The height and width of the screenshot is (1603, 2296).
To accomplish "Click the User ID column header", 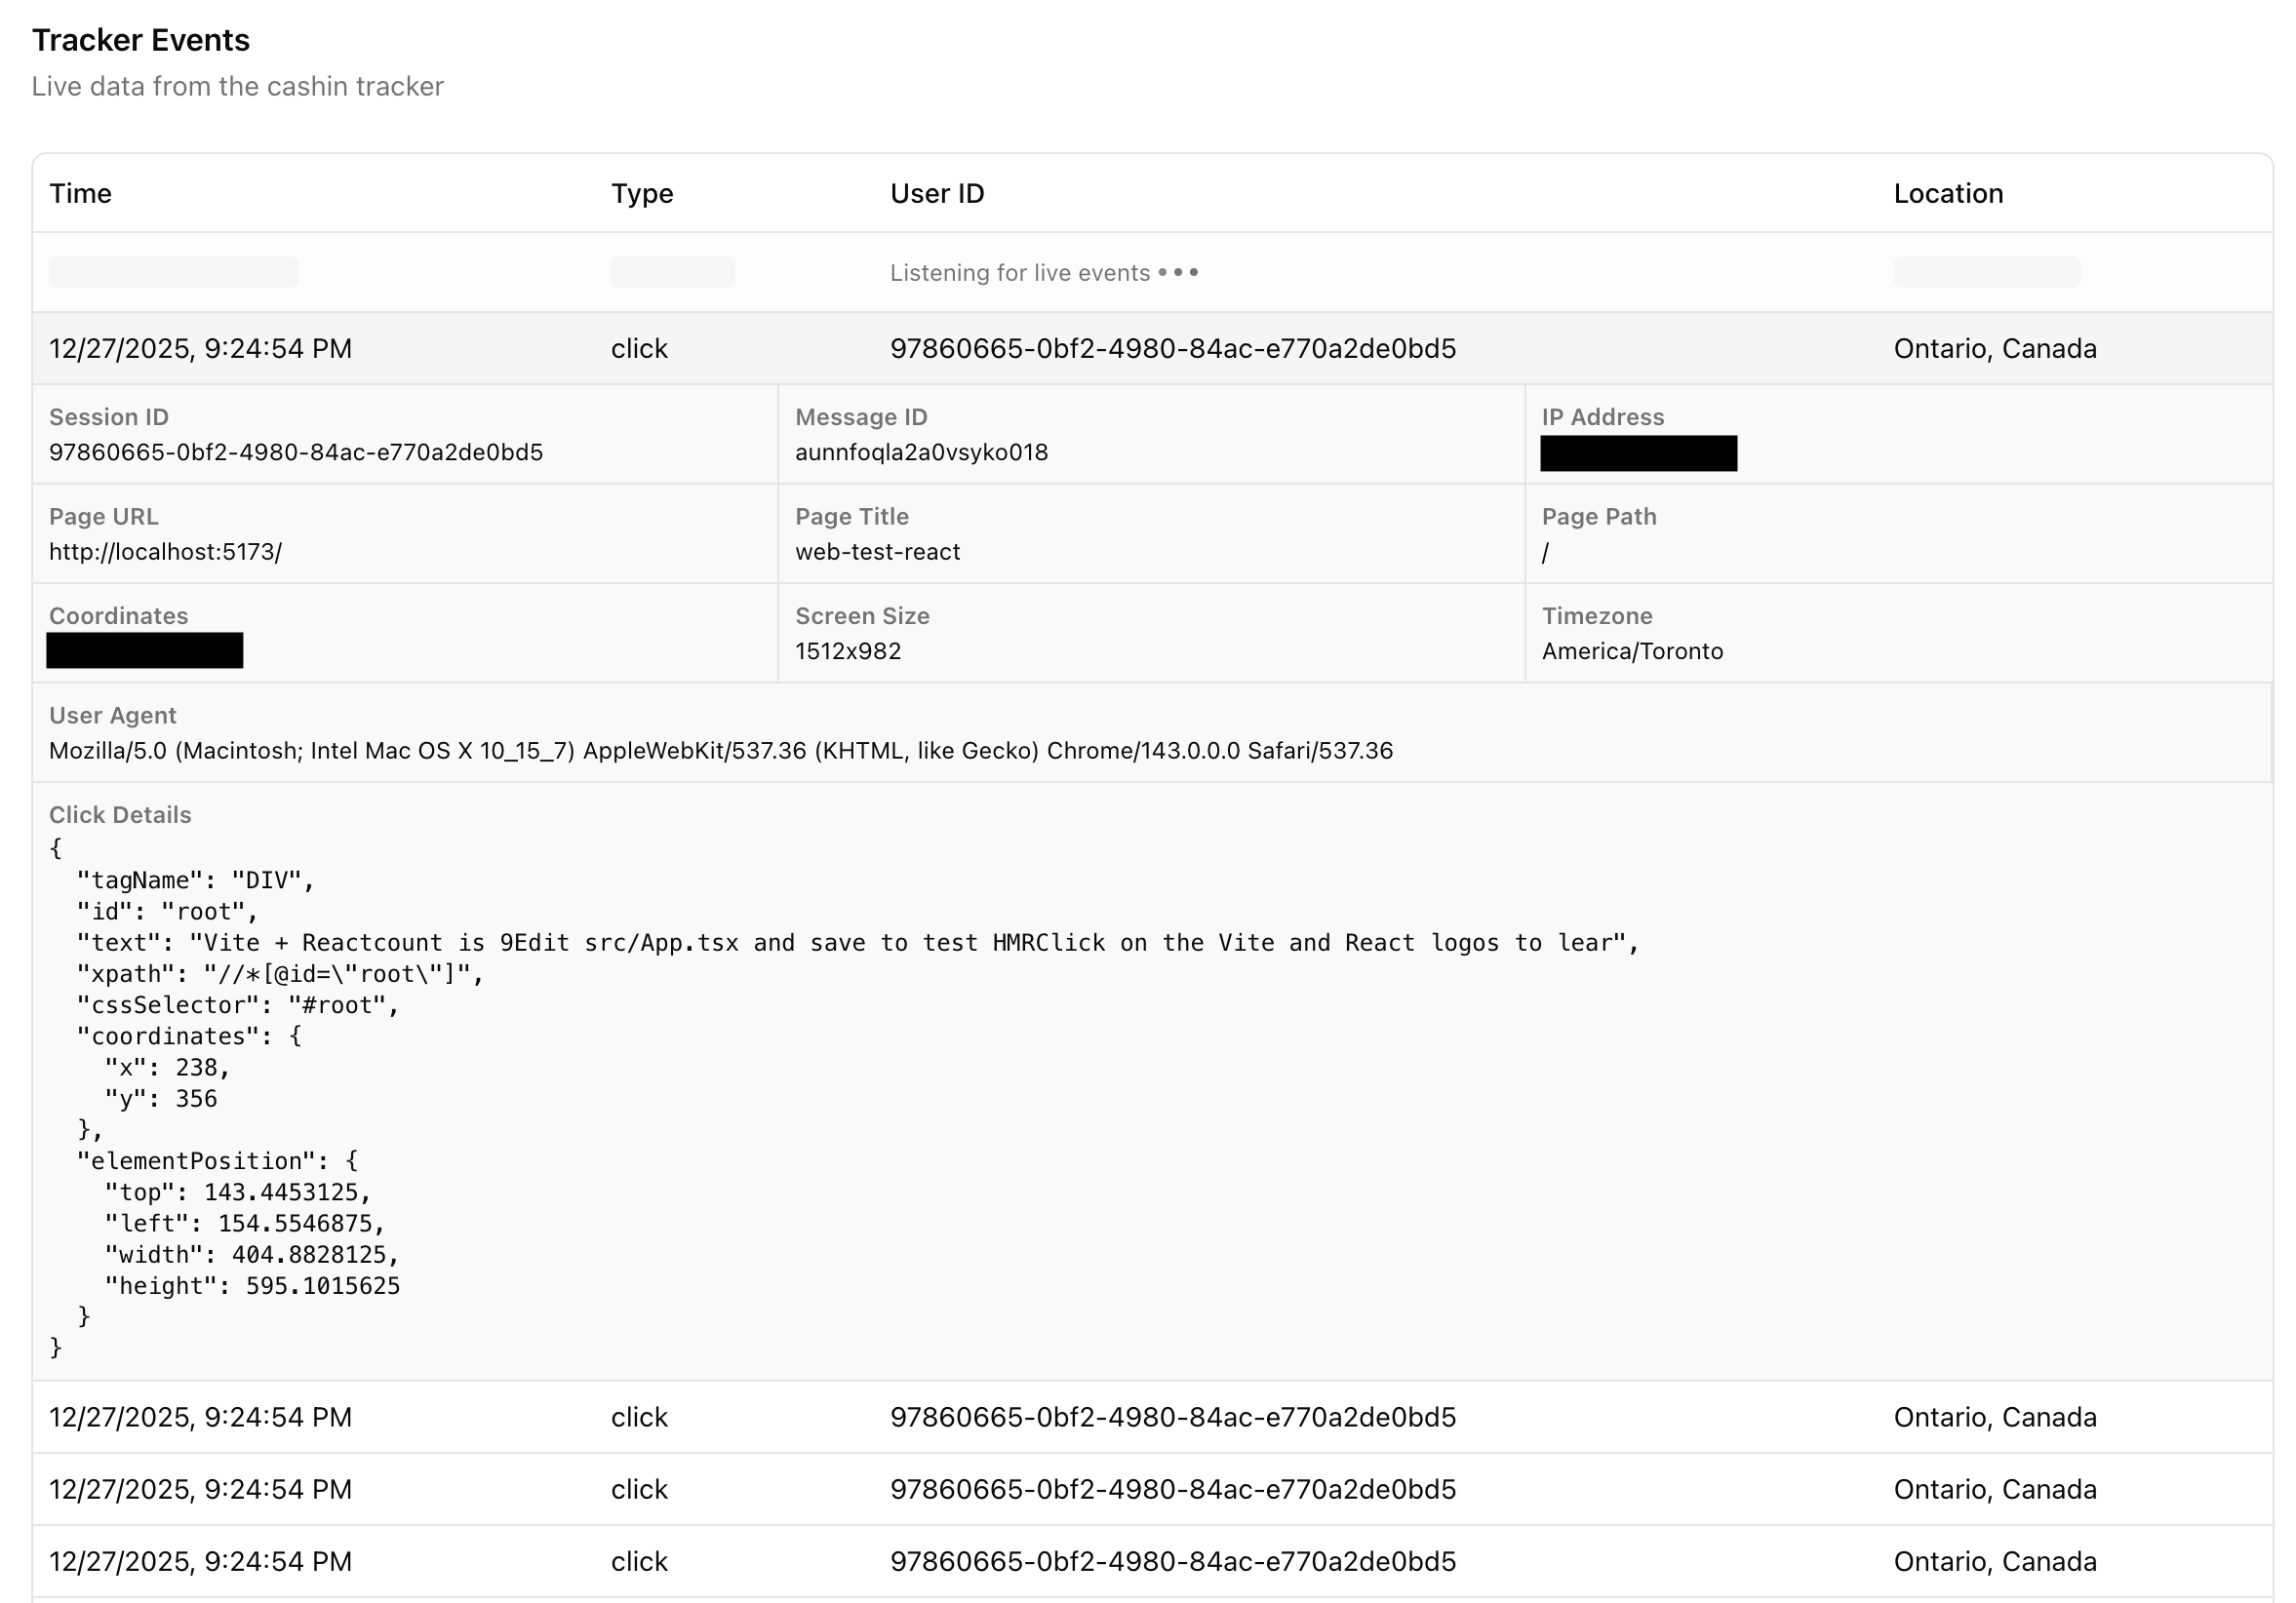I will 937,193.
